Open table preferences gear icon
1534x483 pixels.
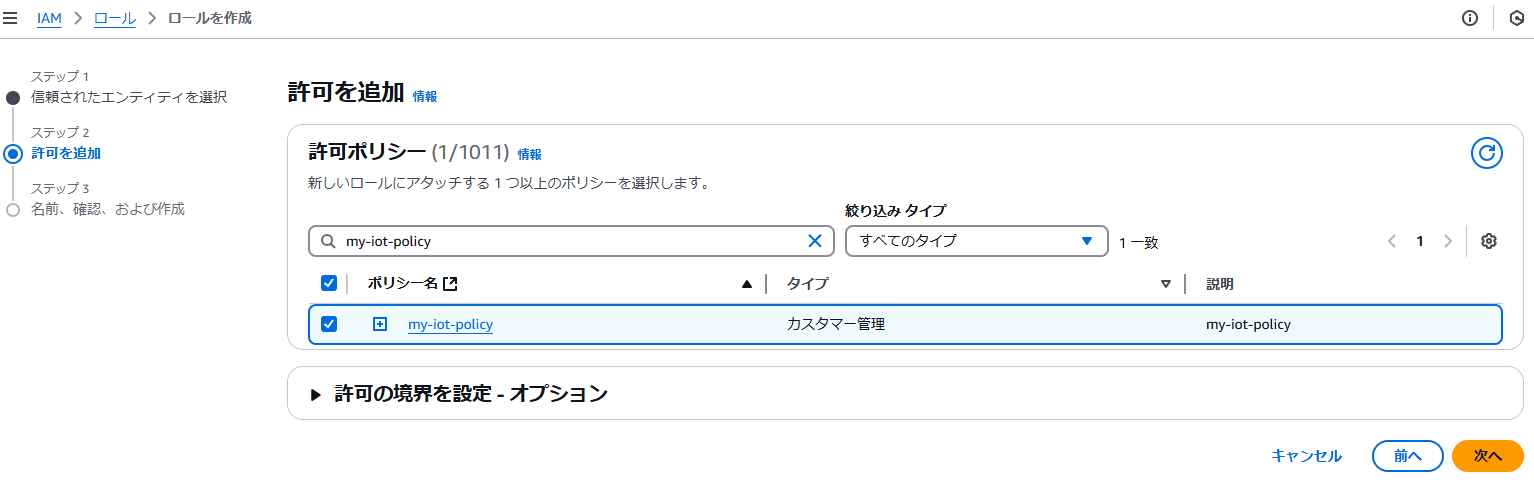coord(1488,241)
